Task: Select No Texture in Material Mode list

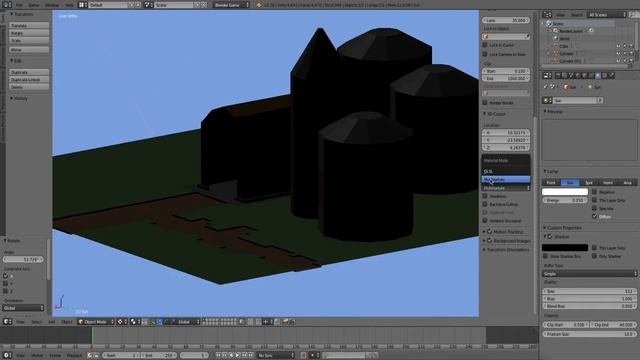Action: tap(506, 180)
